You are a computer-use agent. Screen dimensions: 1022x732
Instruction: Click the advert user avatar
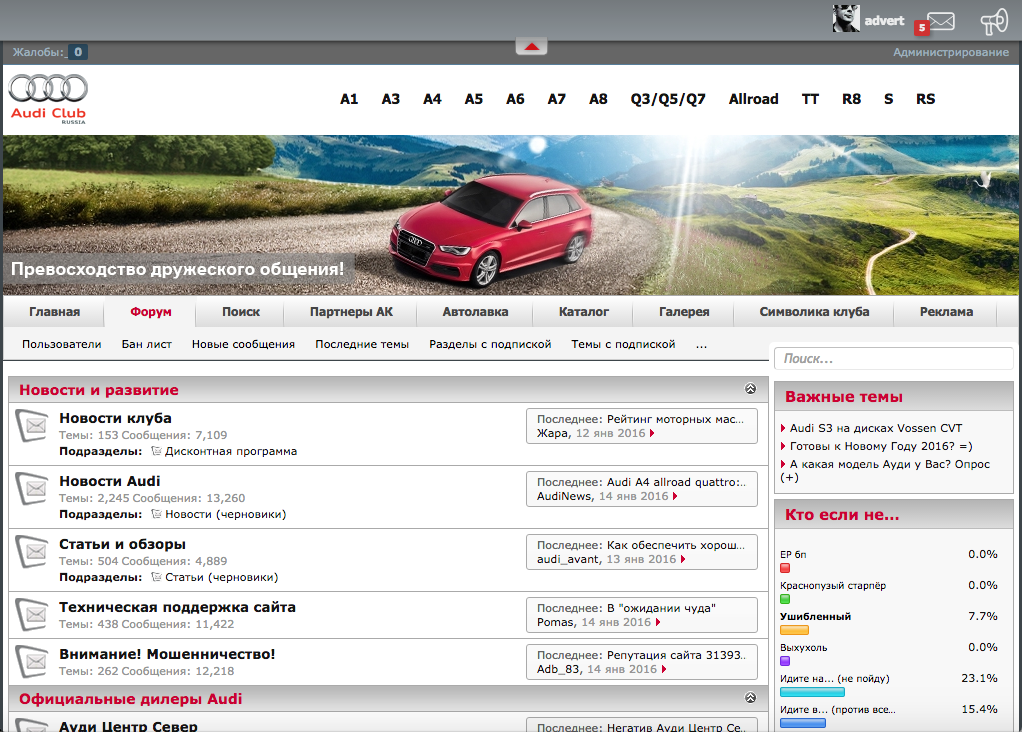(x=846, y=19)
